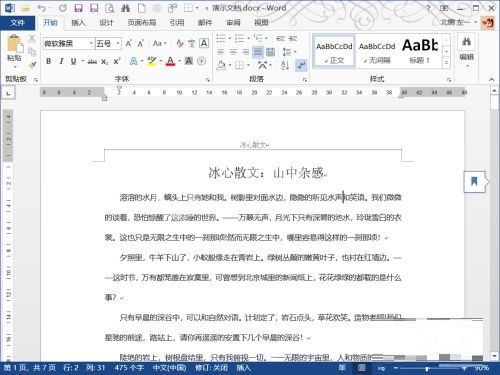Viewport: 500px width, 375px height.
Task: Open the font name dropdown
Action: click(x=91, y=44)
